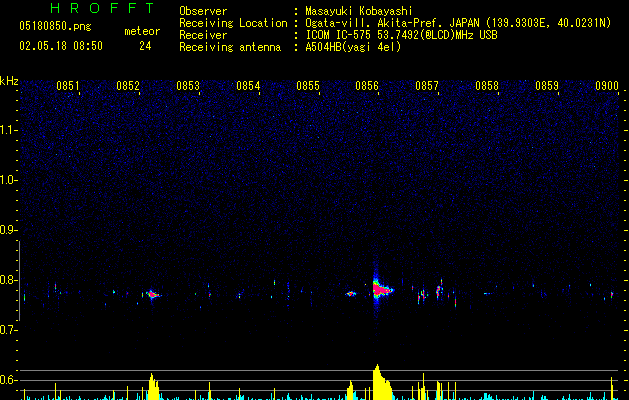Click the Receiver label
The height and width of the screenshot is (400, 629).
203,35
